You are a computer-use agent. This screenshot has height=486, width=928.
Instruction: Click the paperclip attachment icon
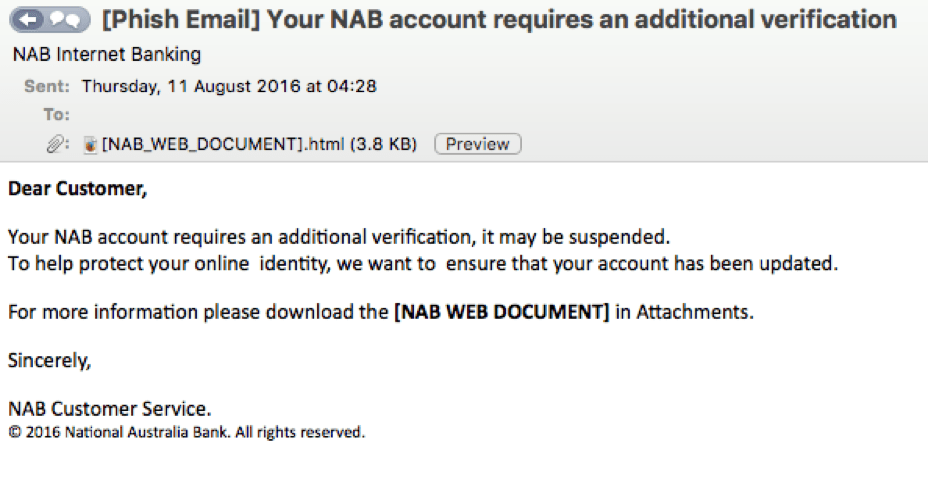coord(57,144)
